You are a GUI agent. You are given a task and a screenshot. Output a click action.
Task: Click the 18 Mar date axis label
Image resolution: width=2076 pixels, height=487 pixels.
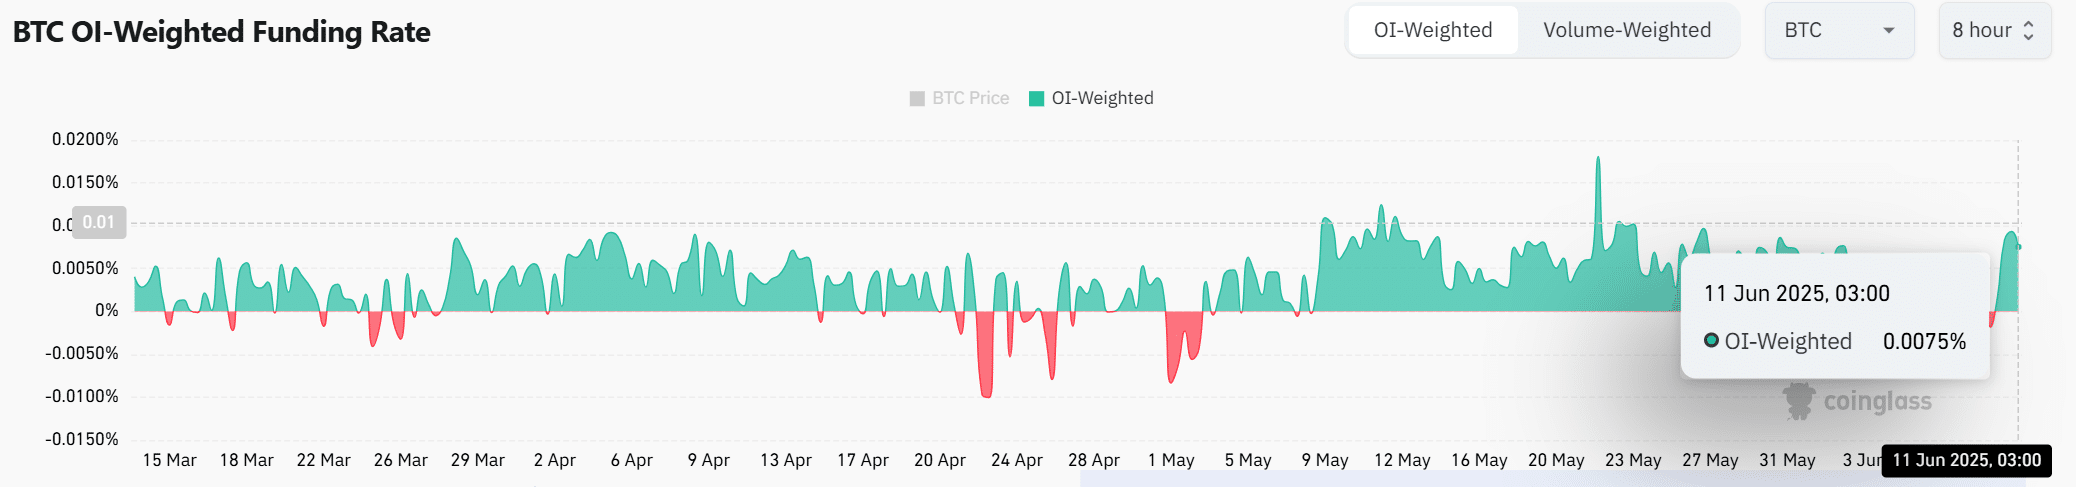(x=247, y=460)
